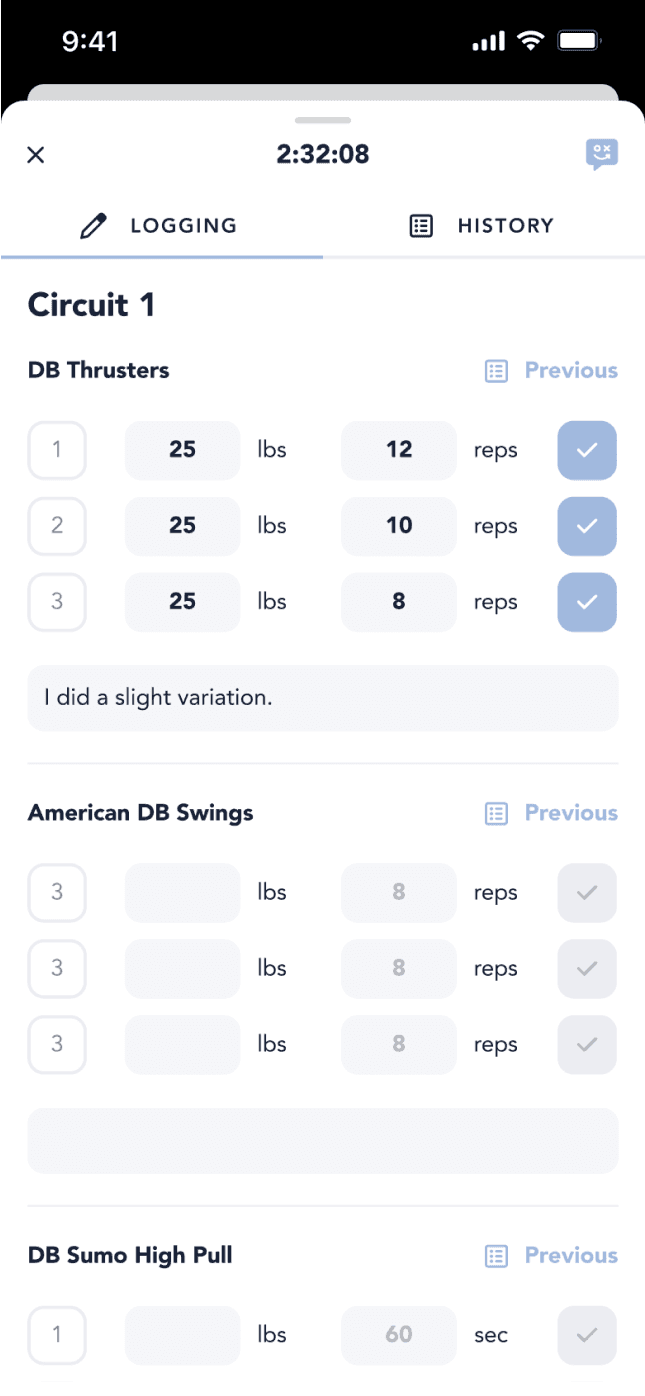
Task: Open the Previous icon beside American DB Swings
Action: (x=496, y=813)
